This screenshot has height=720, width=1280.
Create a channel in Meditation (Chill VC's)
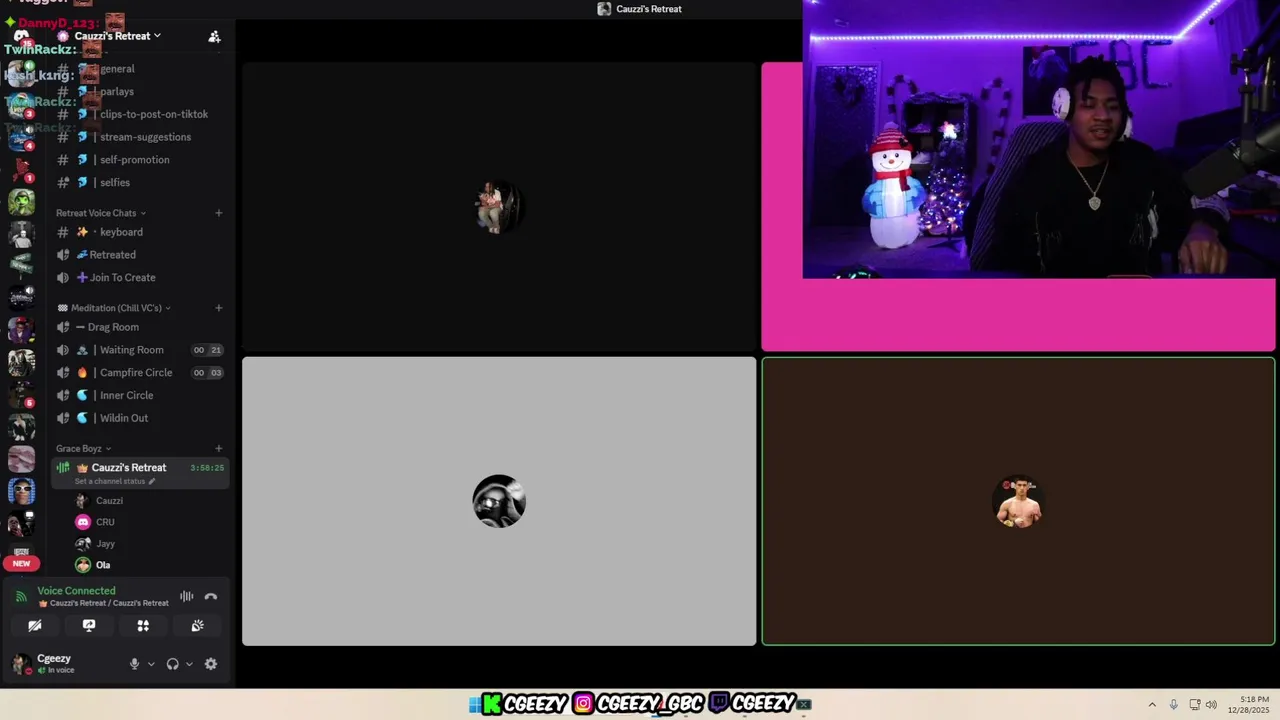(219, 308)
